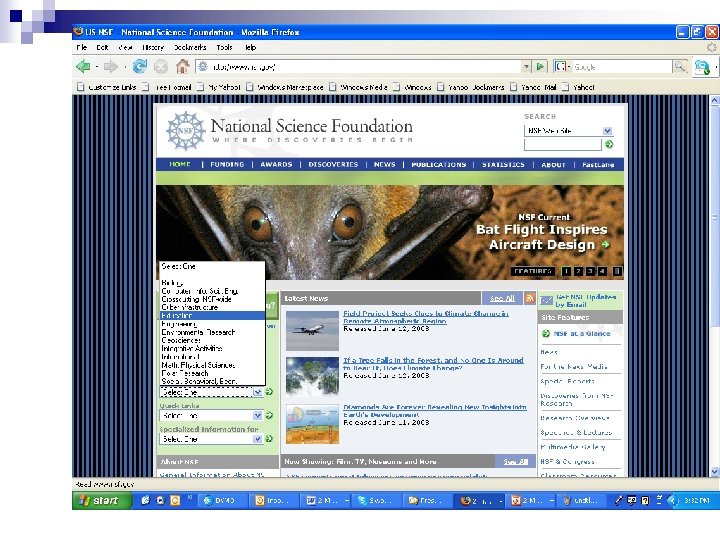This screenshot has width=720, height=540.
Task: Click the first quick launch icon on taskbar
Action: [145, 500]
